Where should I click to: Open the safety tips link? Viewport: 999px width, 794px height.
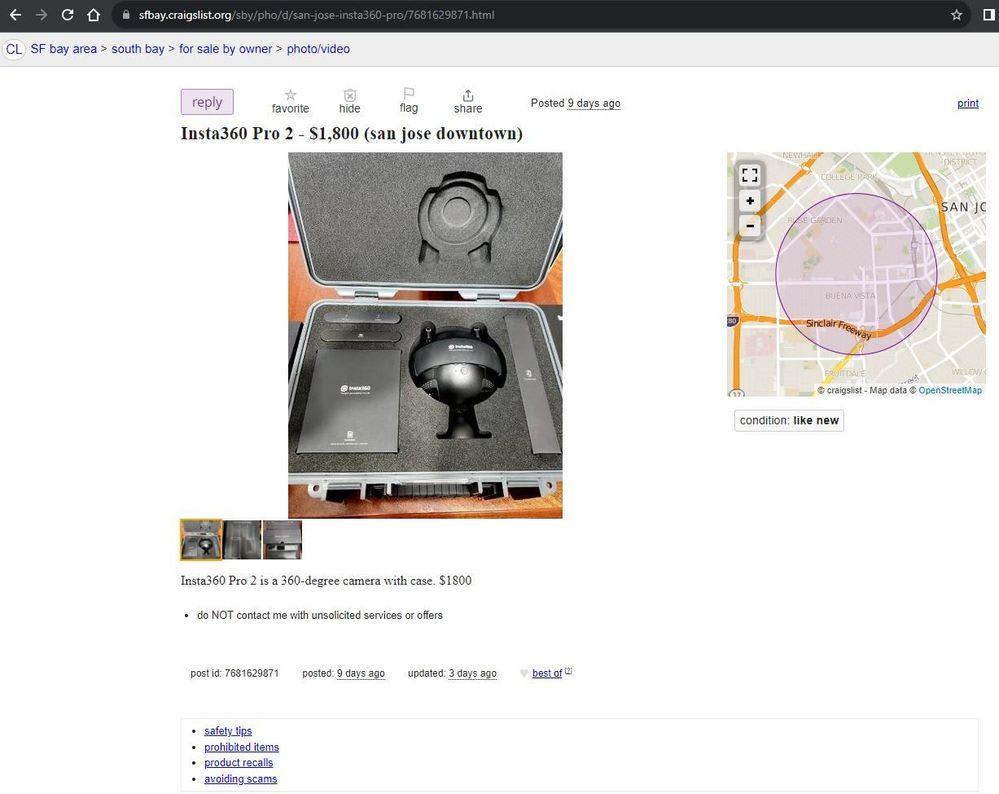pos(228,731)
